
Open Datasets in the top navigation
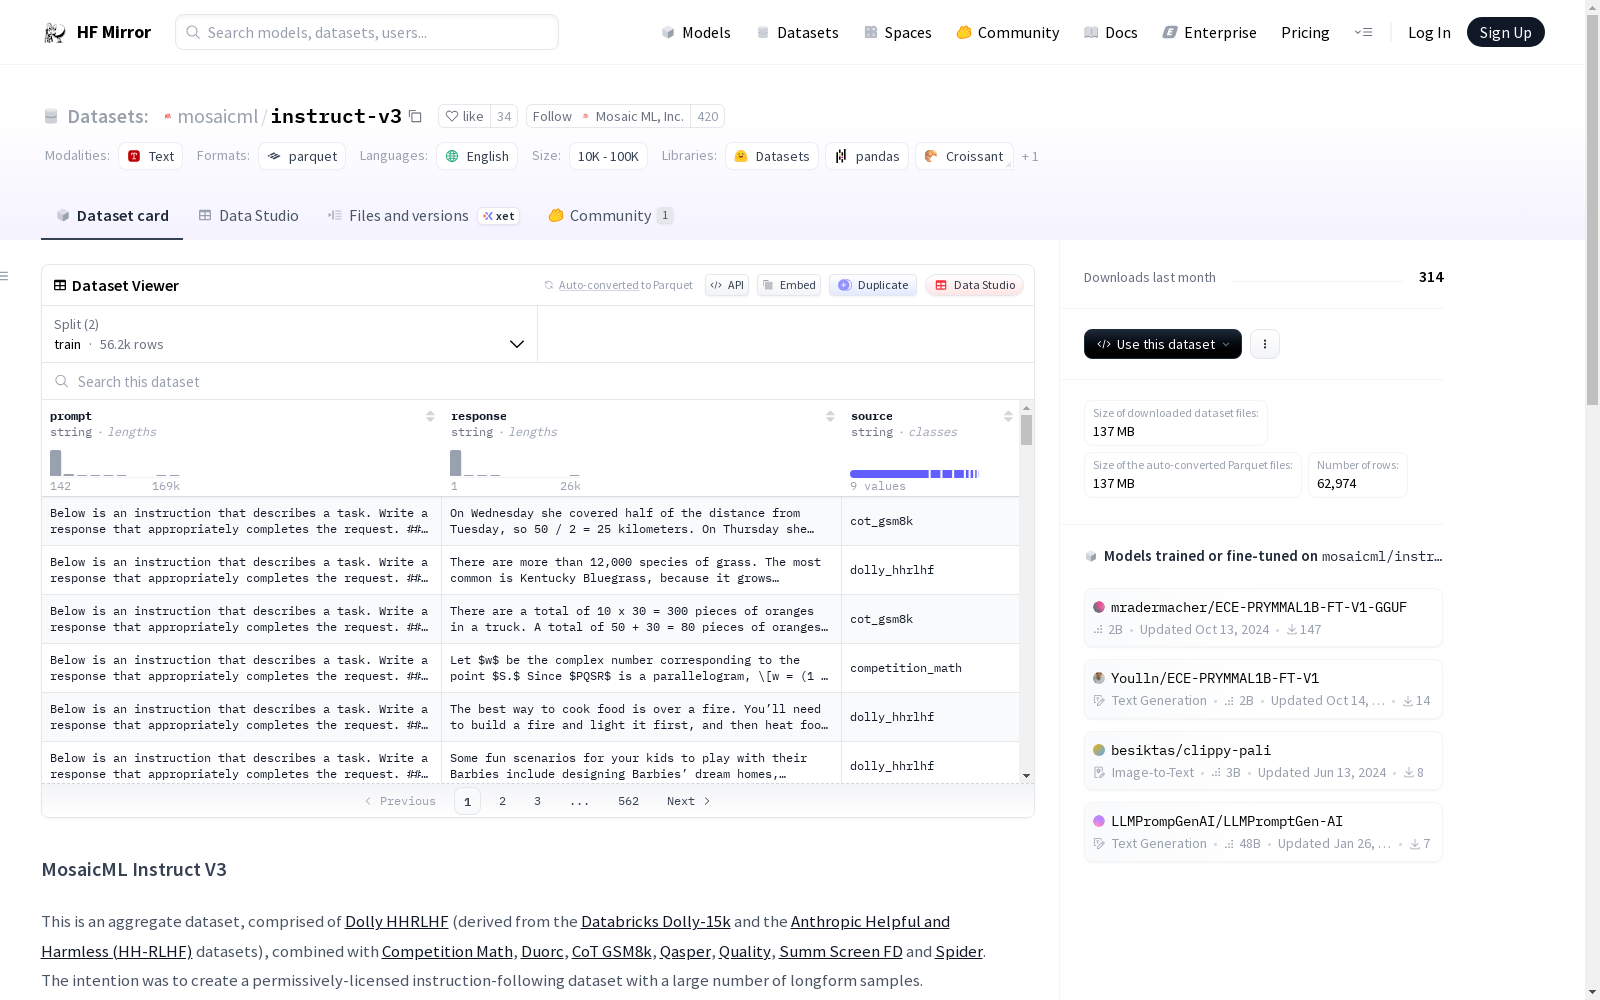797,33
